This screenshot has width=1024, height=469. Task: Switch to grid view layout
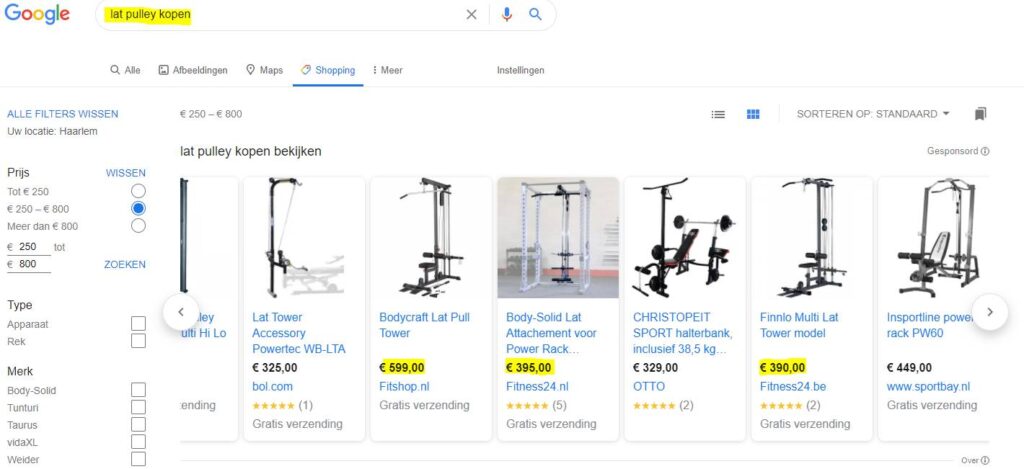pyautogui.click(x=753, y=114)
